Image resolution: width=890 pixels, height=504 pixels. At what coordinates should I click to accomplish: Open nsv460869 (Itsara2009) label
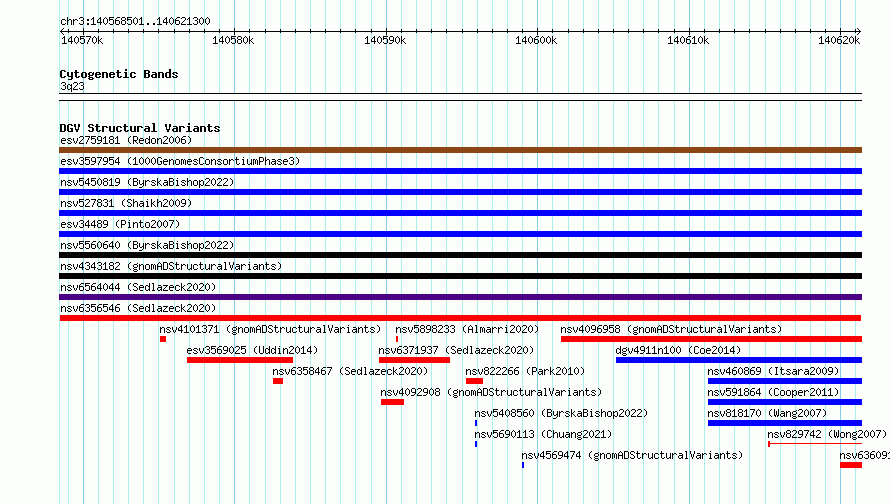(773, 371)
